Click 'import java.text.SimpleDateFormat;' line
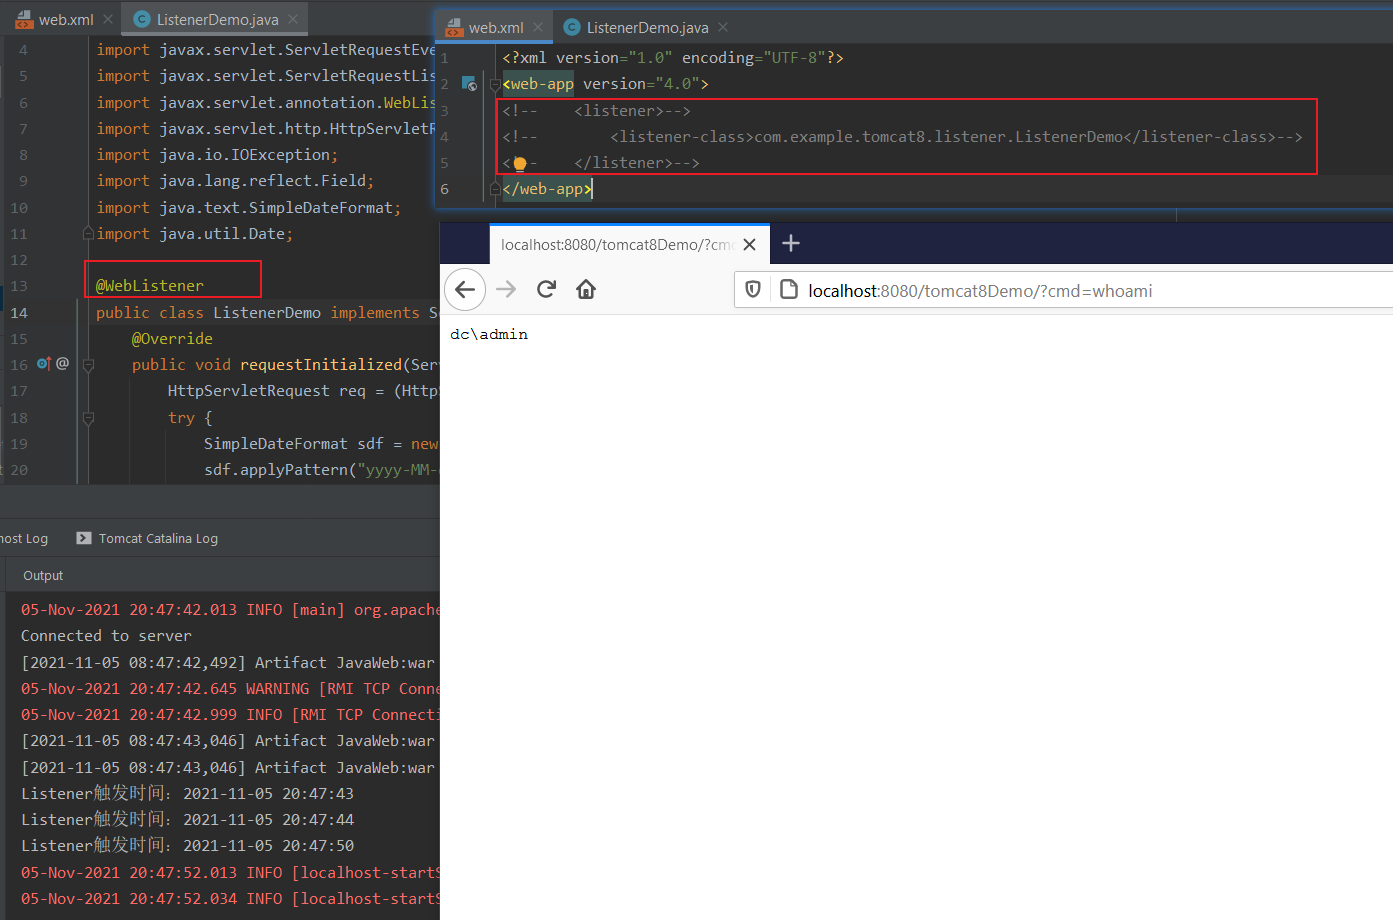Viewport: 1393px width, 920px height. pos(249,208)
